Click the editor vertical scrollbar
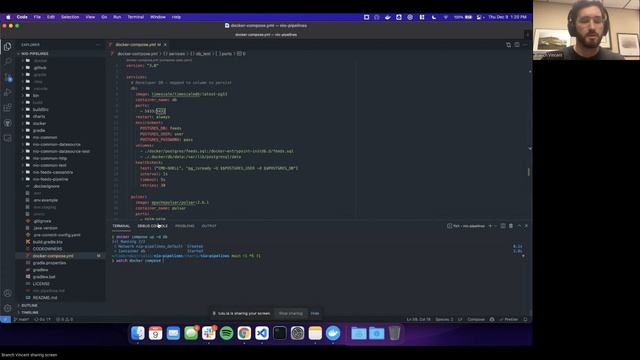The height and width of the screenshot is (360, 640). tap(529, 172)
